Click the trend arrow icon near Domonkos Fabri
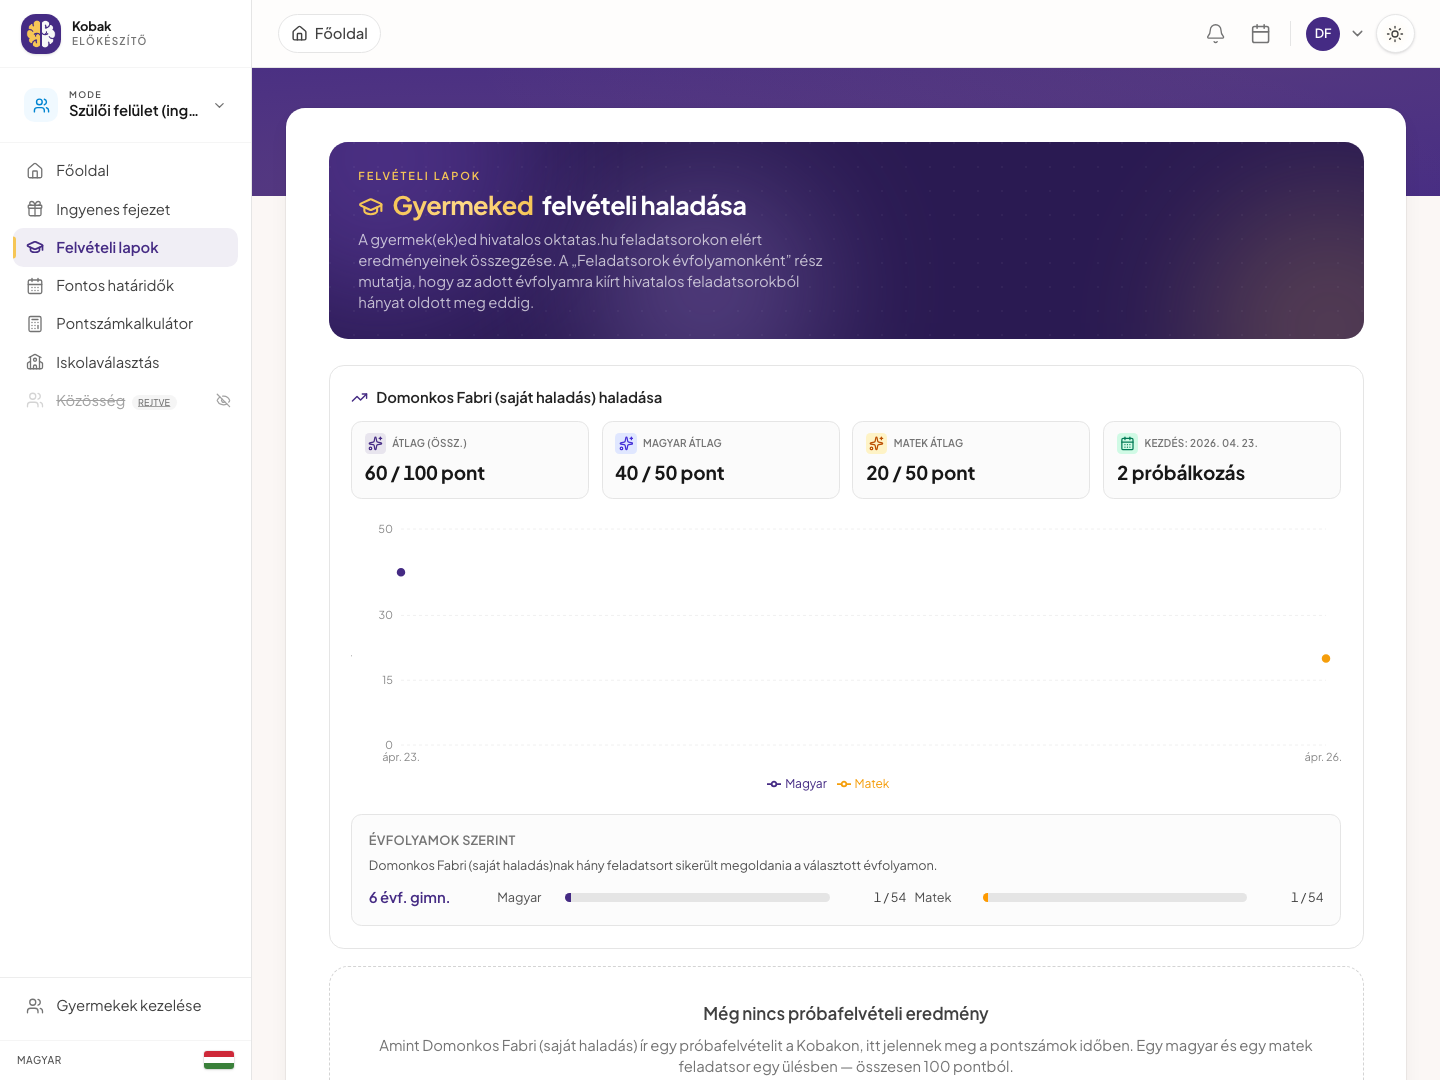 360,398
